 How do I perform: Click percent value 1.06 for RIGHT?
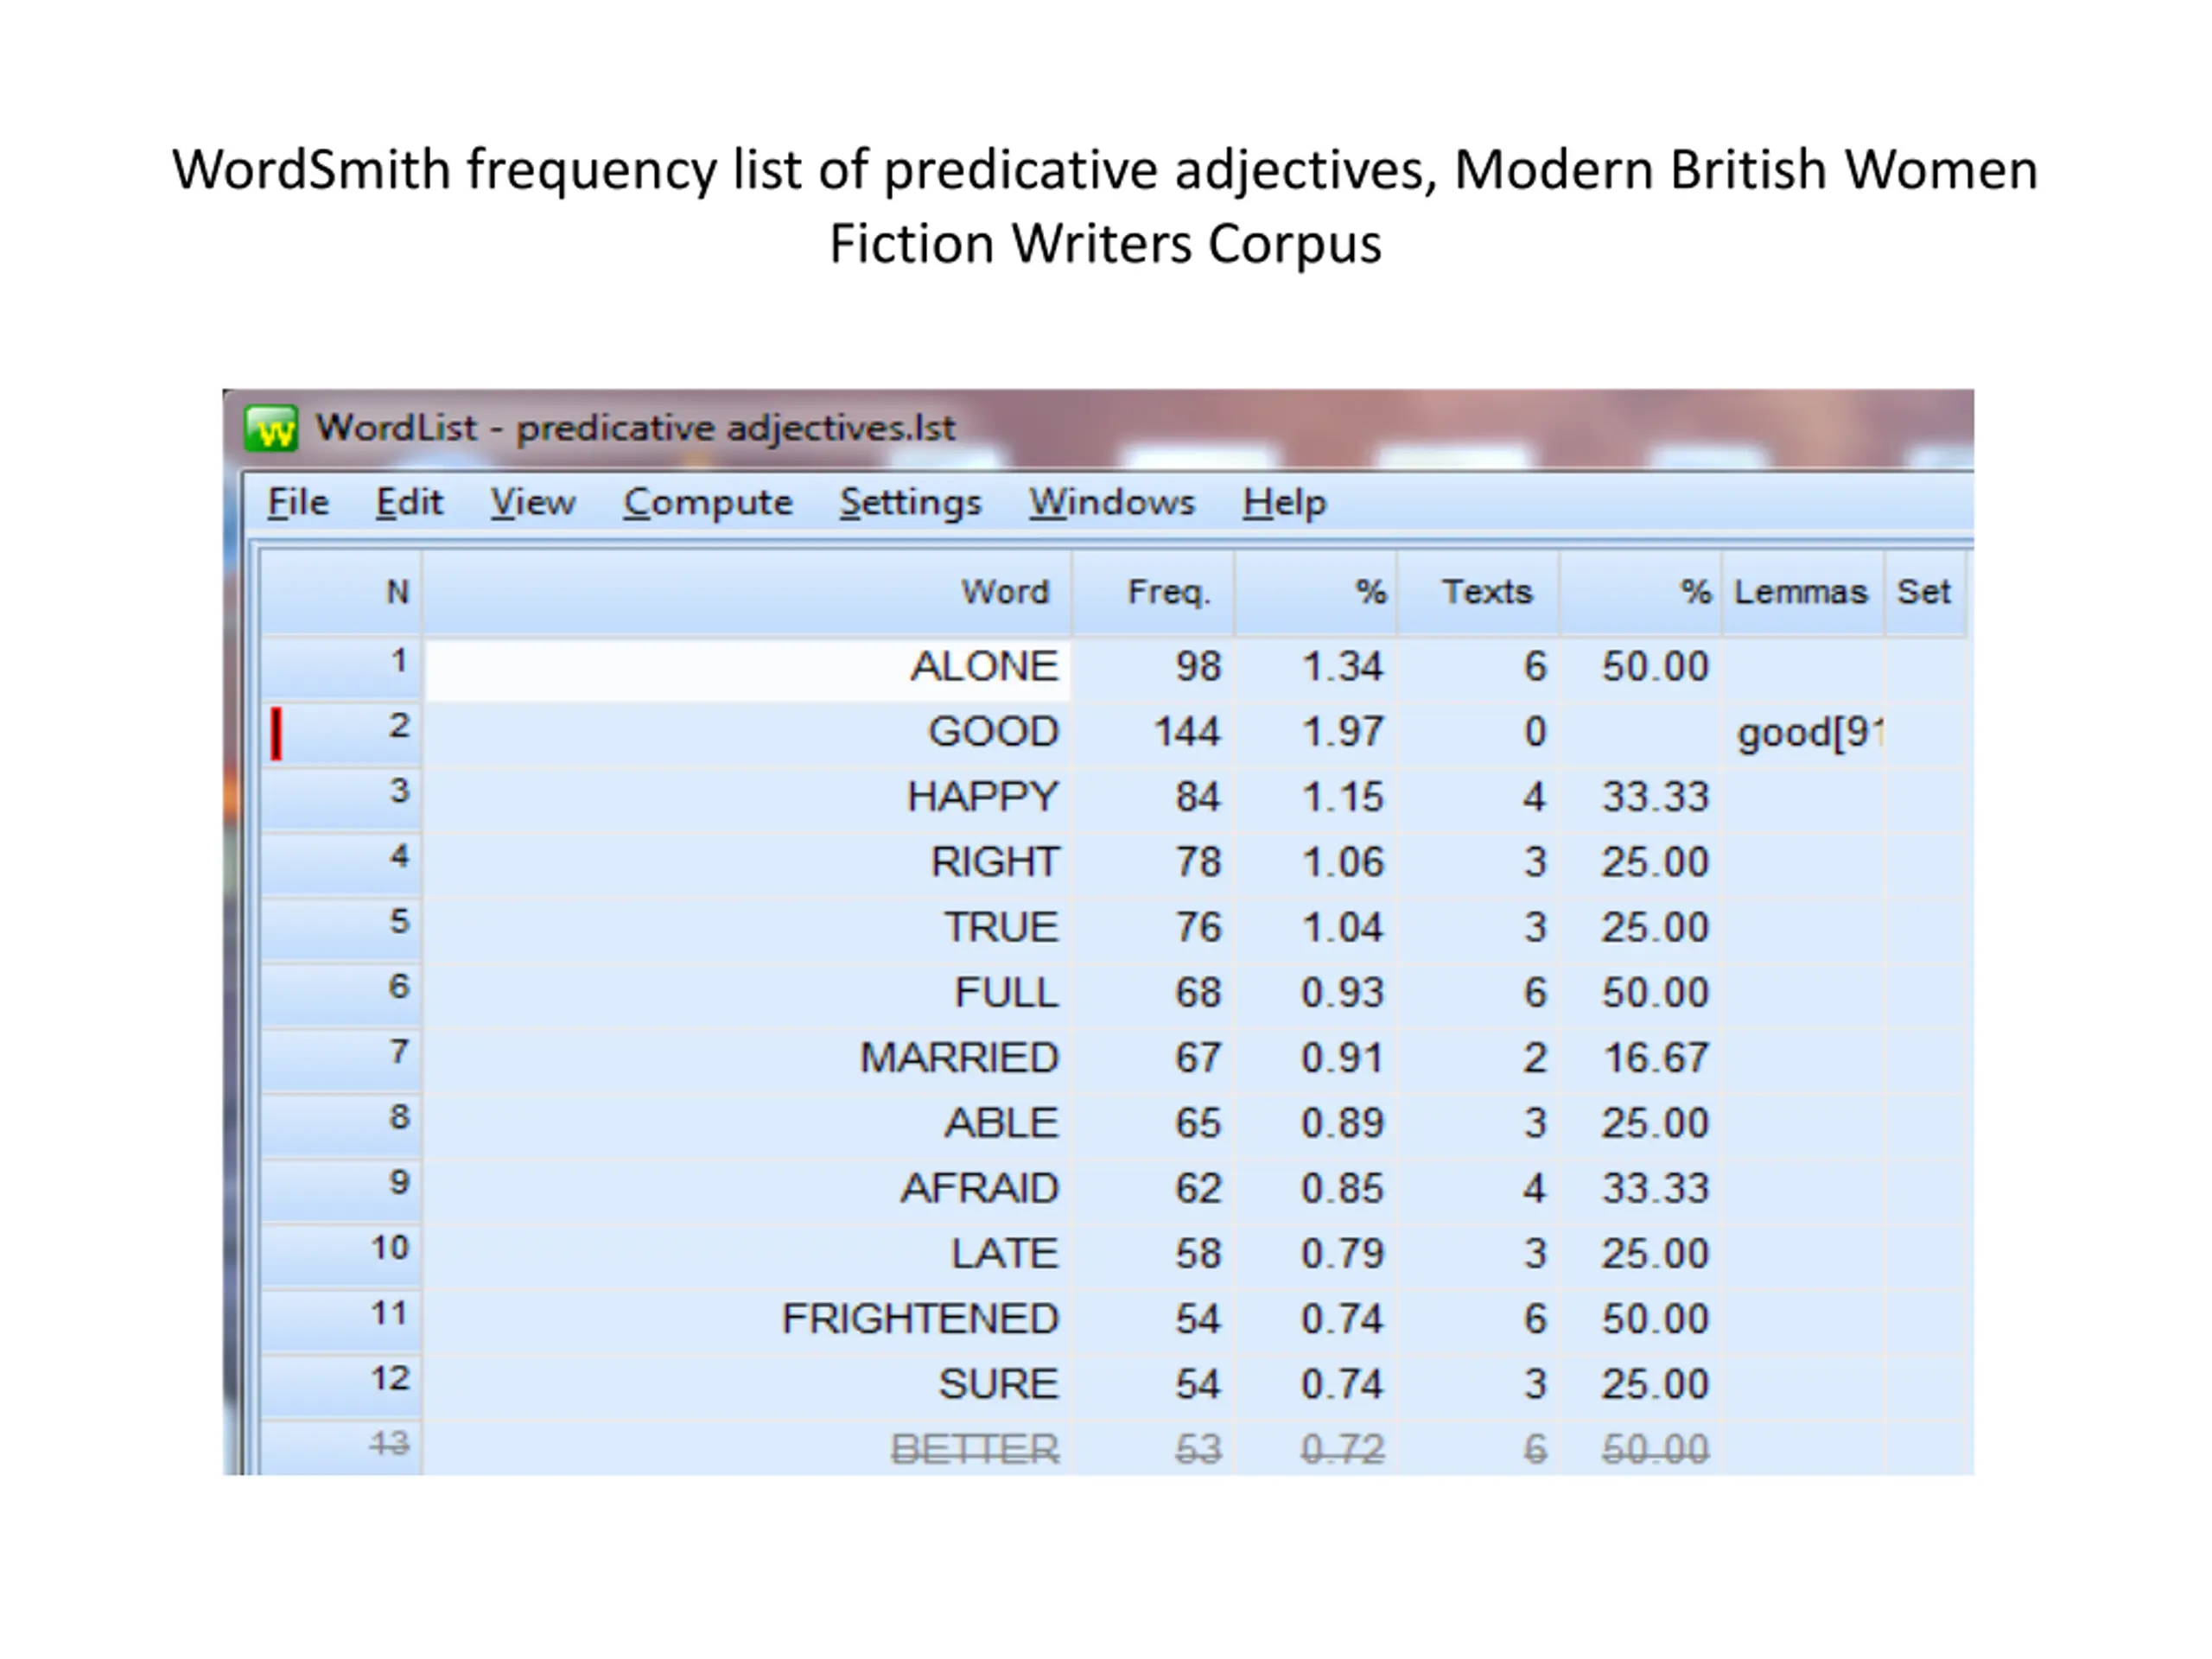1342,862
